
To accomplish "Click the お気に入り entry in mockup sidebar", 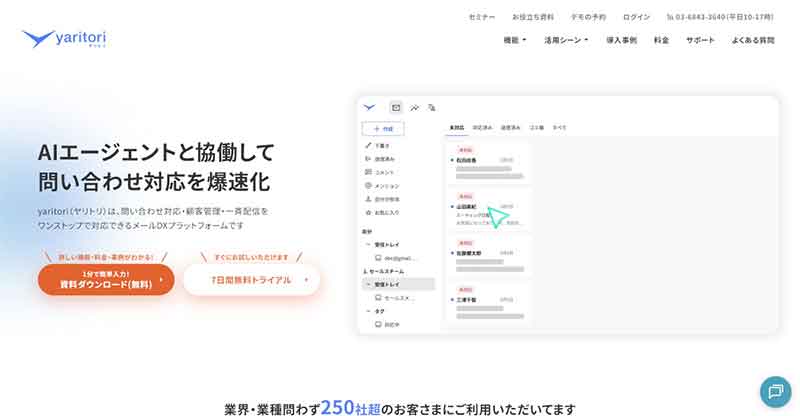I will point(387,212).
